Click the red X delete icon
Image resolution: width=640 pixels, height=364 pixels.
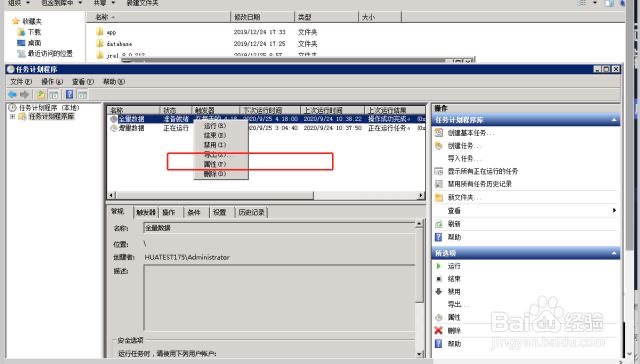[x=438, y=331]
